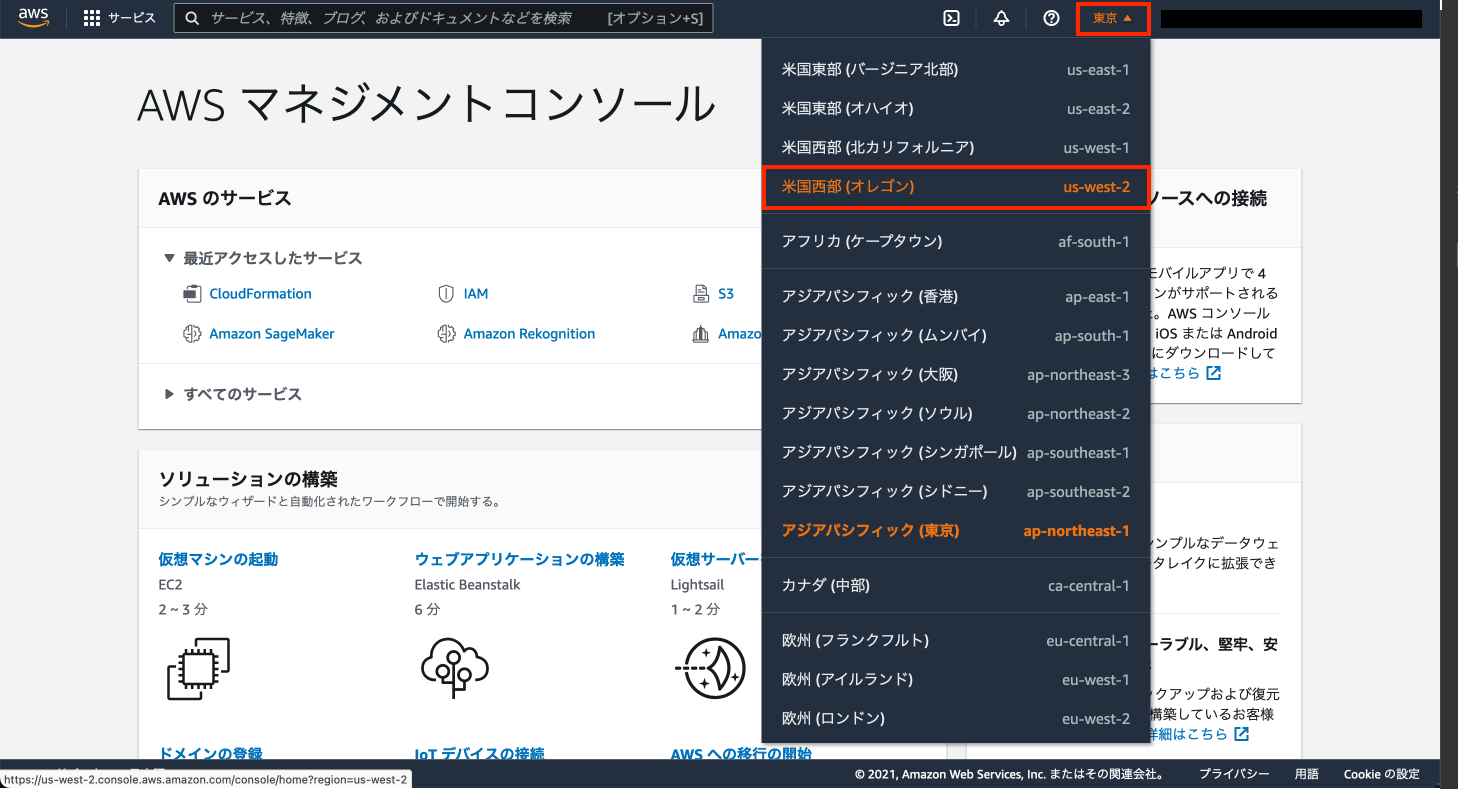Screen dimensions: 1458x789
Task: Click the AWS マネジメントコンソール heading
Action: [426, 104]
